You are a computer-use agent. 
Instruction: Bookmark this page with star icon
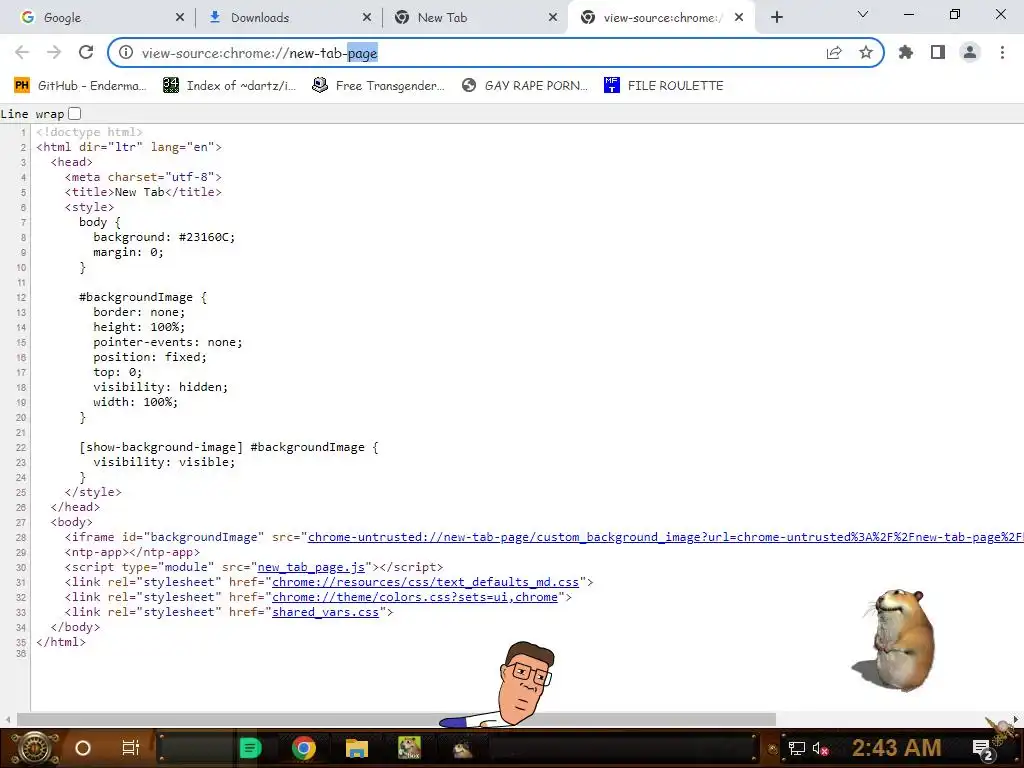pyautogui.click(x=866, y=53)
